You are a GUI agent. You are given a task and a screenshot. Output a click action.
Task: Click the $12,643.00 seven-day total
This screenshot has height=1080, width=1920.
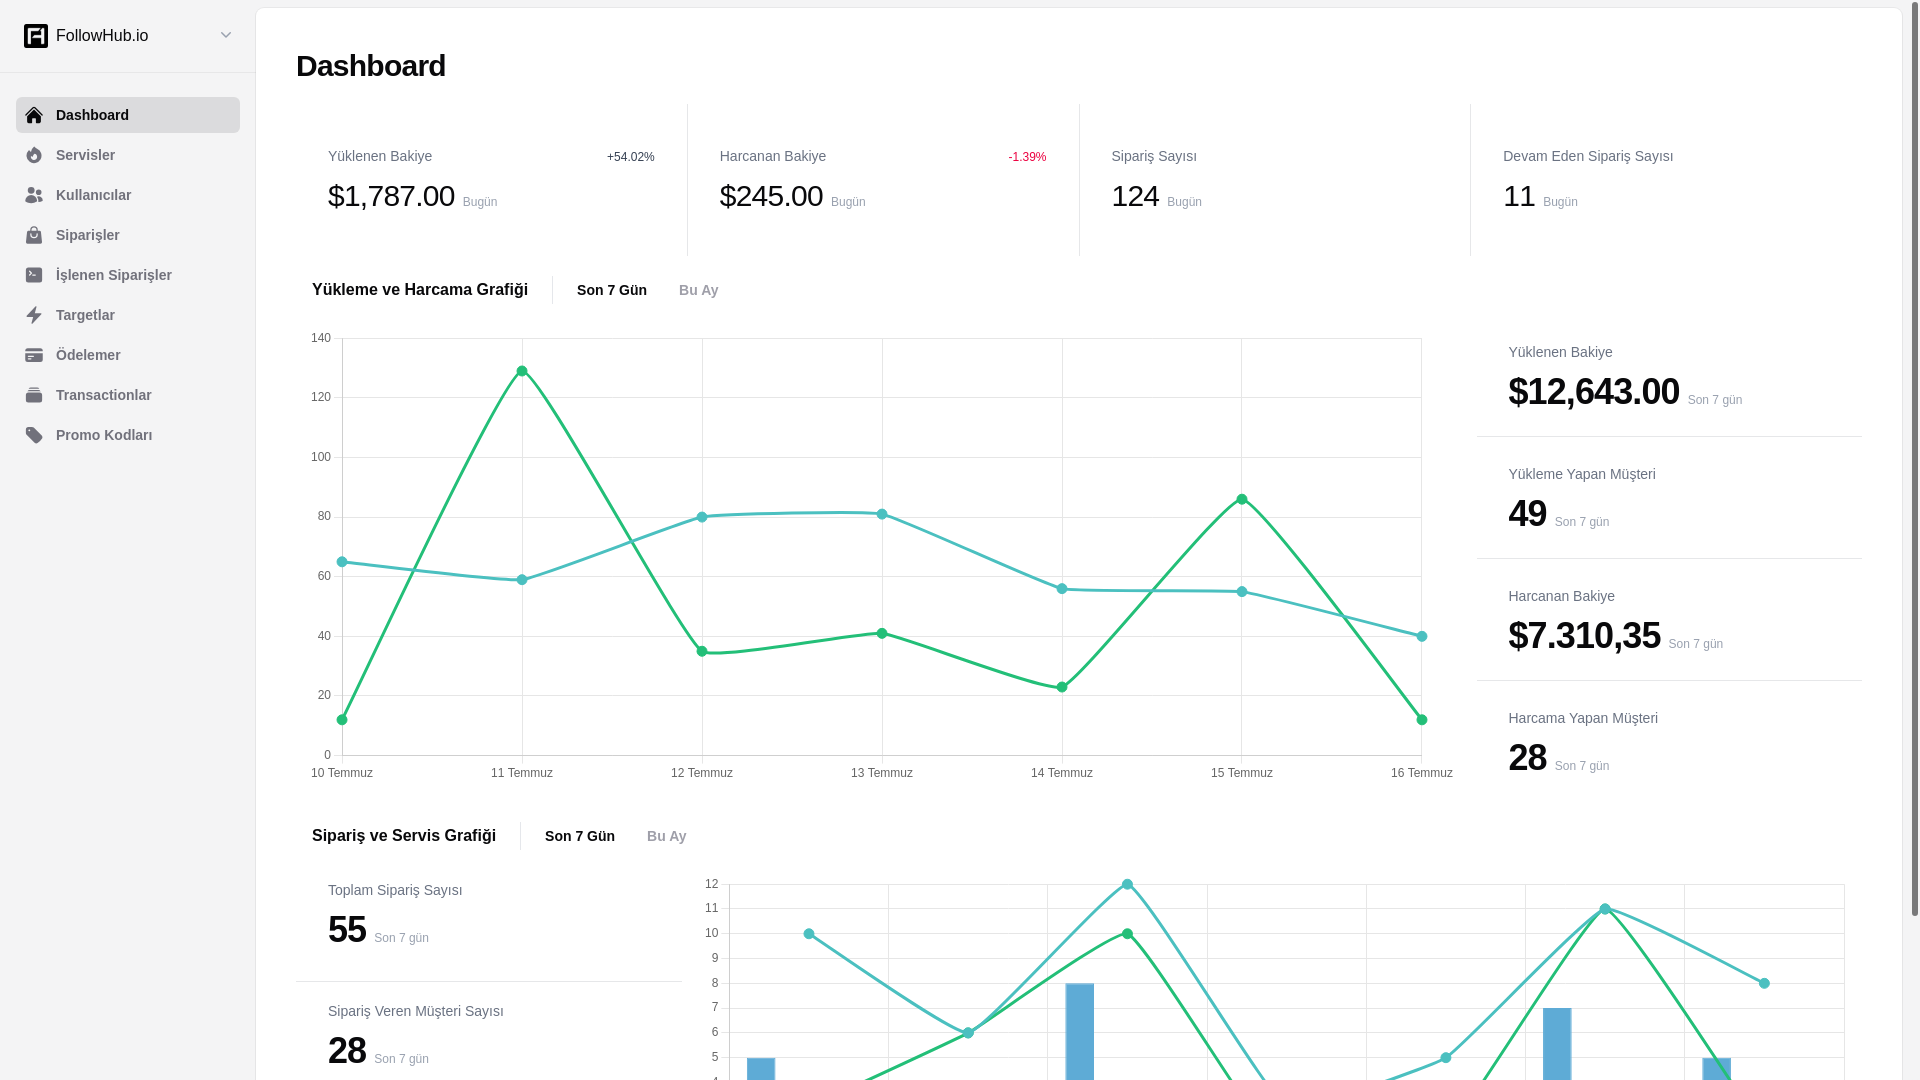click(x=1594, y=392)
